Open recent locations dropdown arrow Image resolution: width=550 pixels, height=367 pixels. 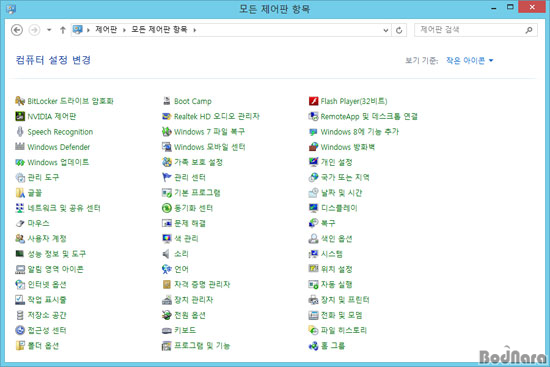[49, 30]
